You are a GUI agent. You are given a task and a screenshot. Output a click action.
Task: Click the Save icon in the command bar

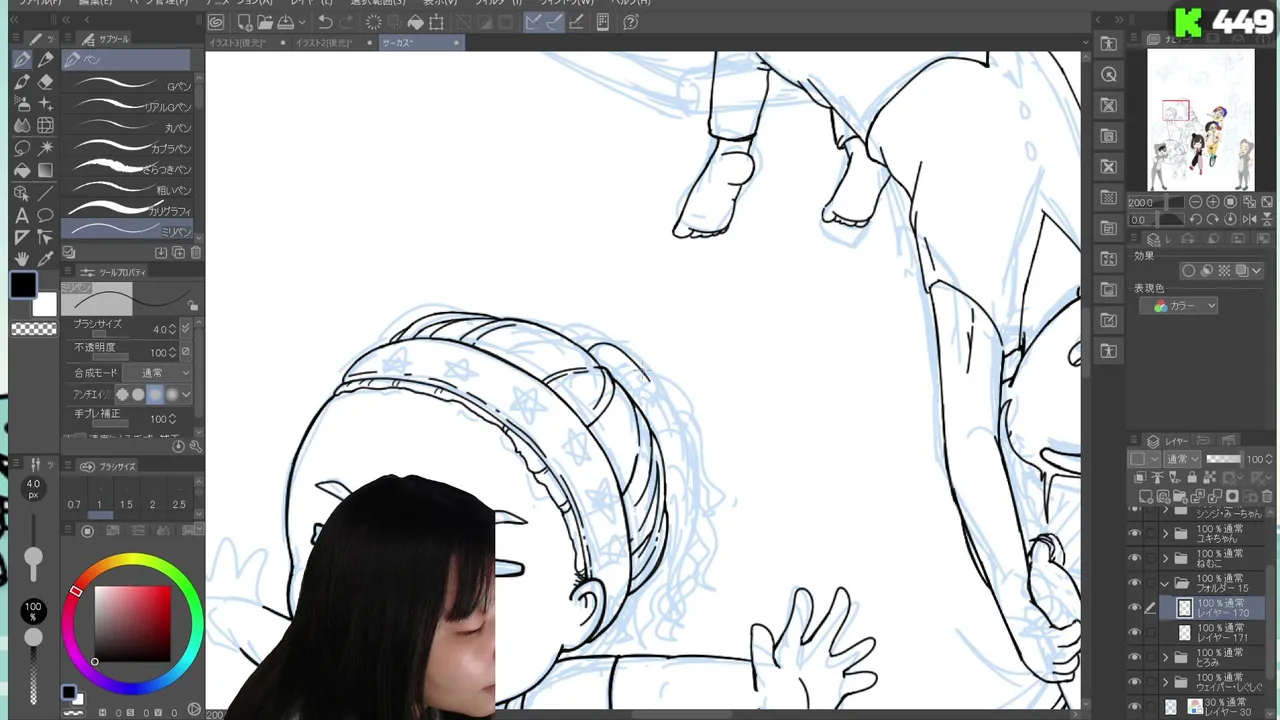(x=286, y=22)
